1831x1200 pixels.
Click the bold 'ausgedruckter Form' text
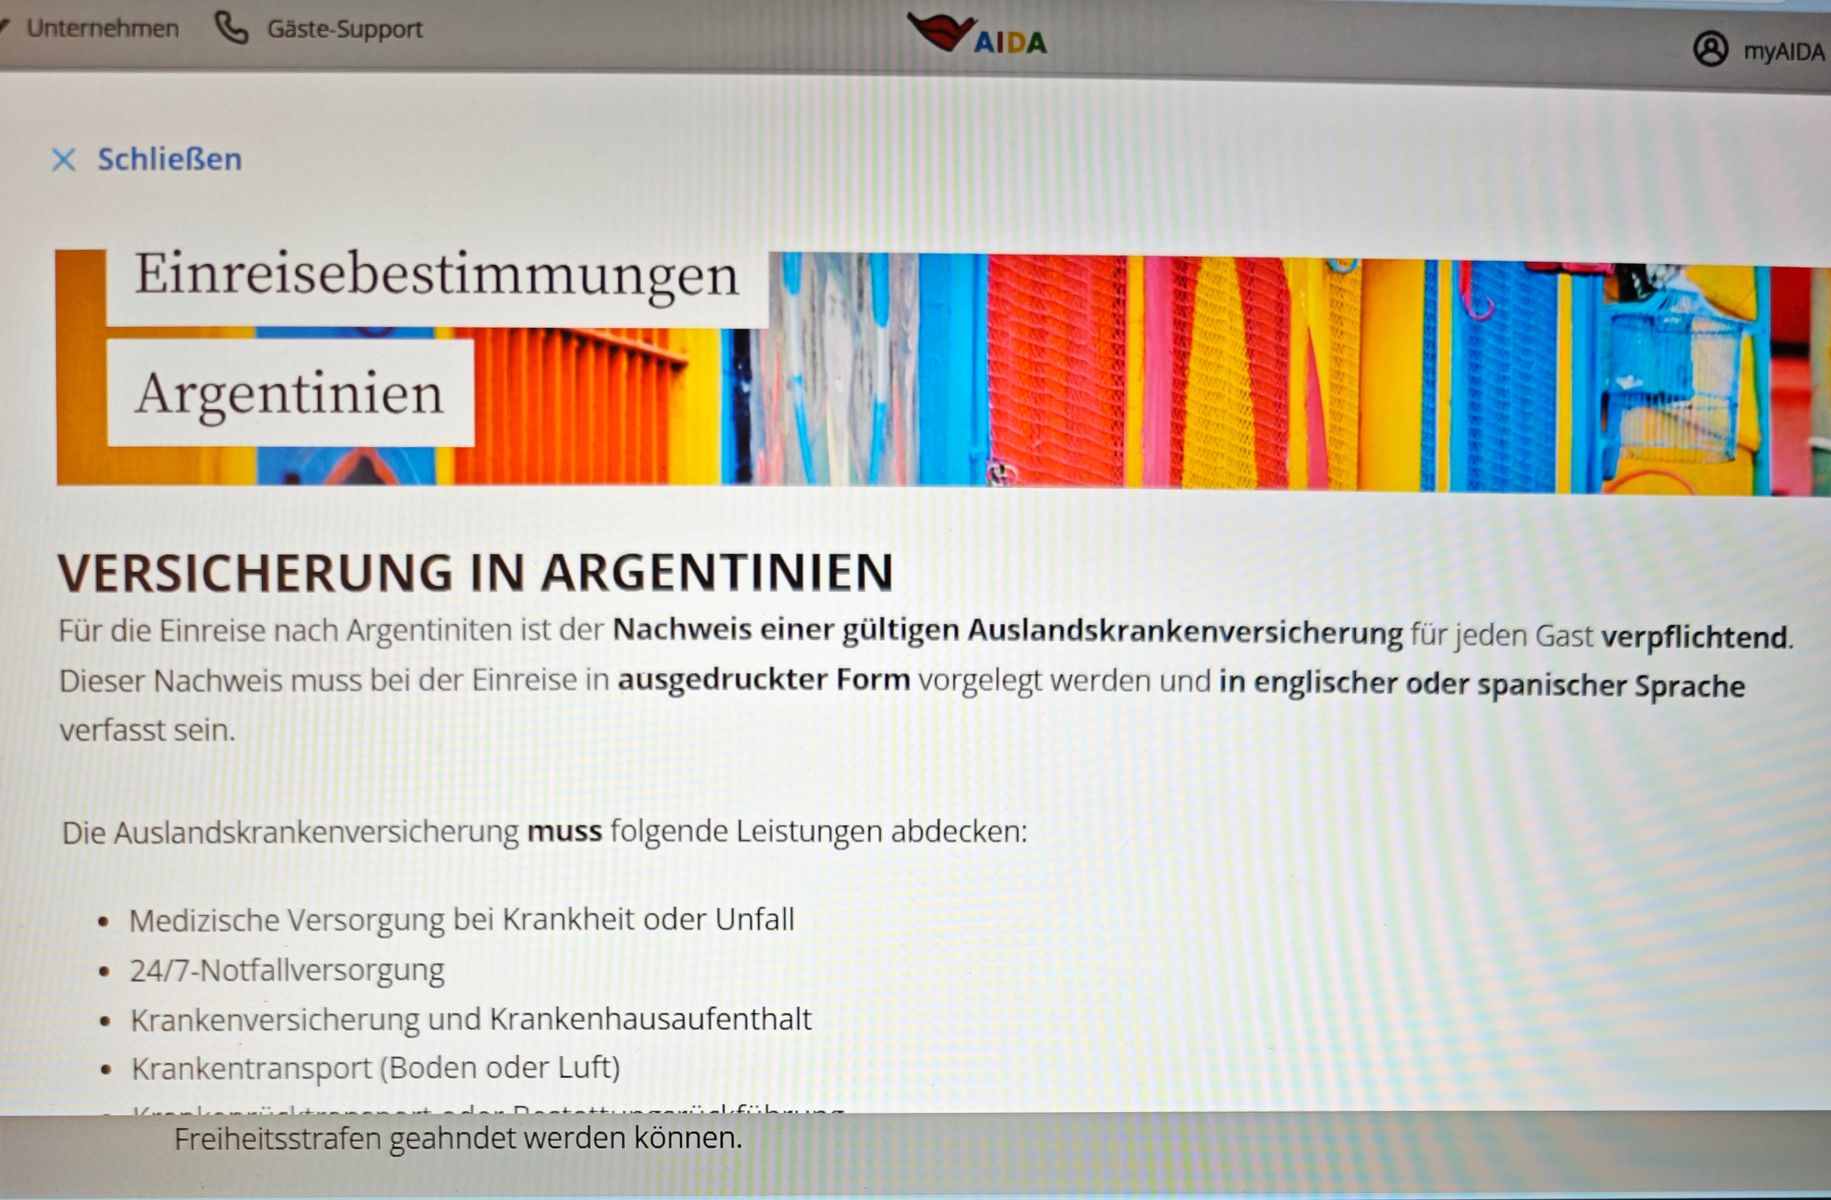[x=763, y=680]
